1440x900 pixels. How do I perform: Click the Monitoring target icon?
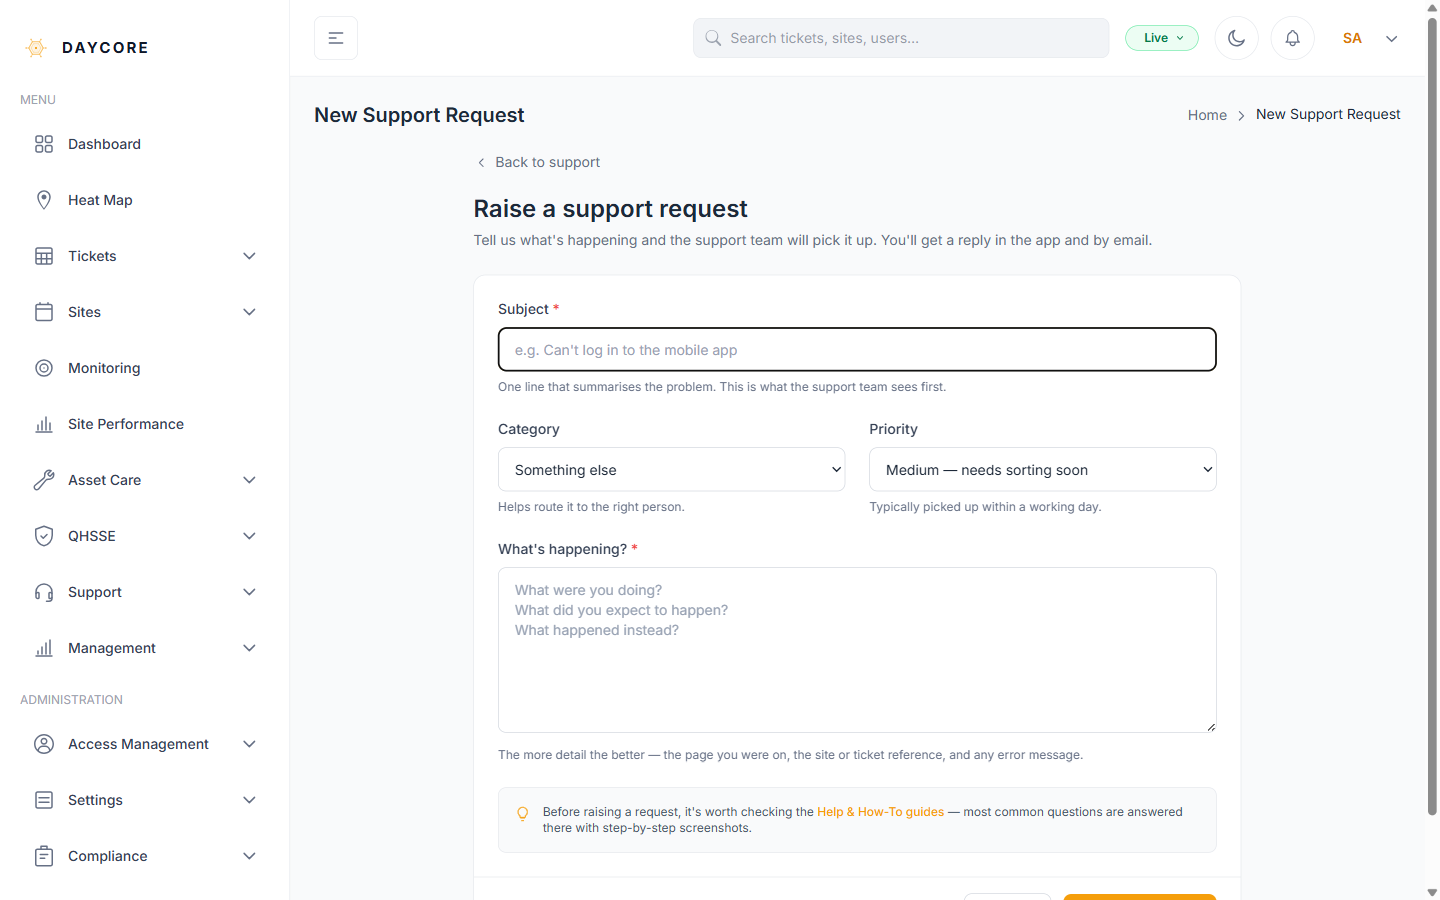point(44,368)
